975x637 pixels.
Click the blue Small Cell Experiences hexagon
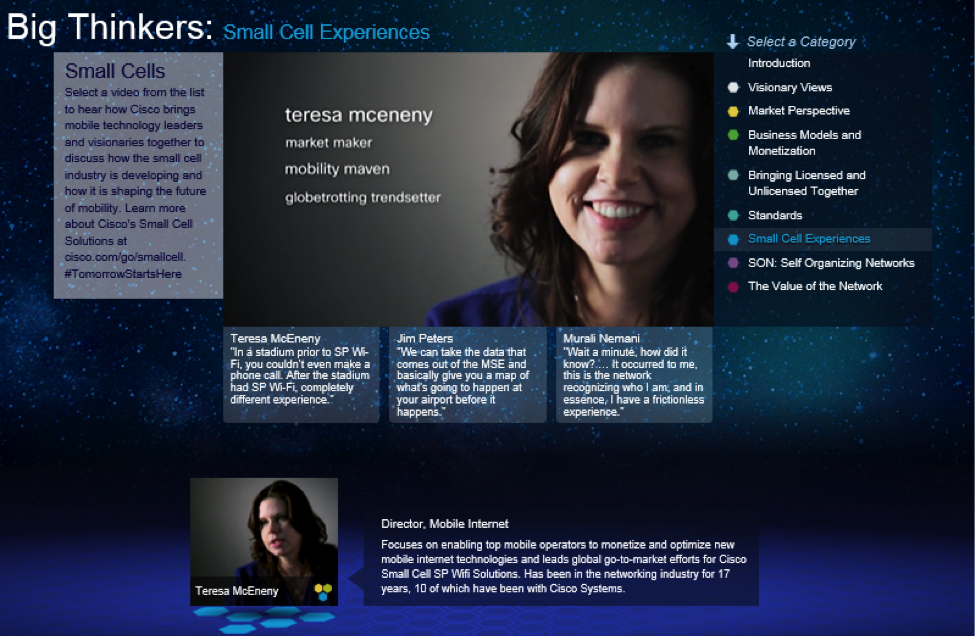733,239
